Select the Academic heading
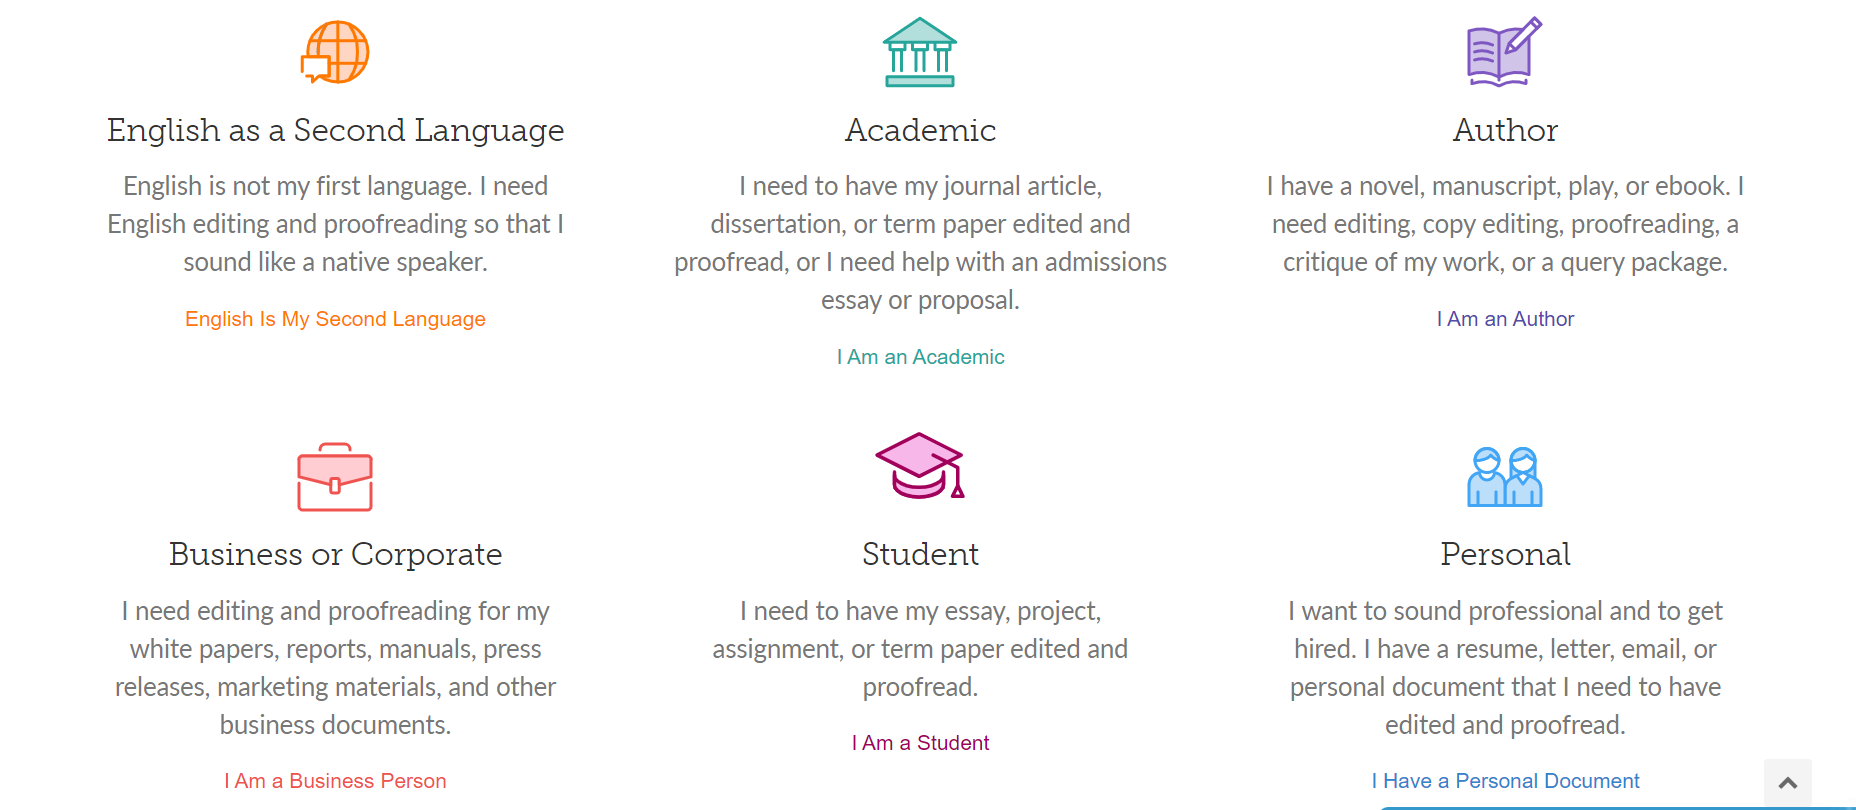This screenshot has width=1856, height=810. [x=920, y=130]
